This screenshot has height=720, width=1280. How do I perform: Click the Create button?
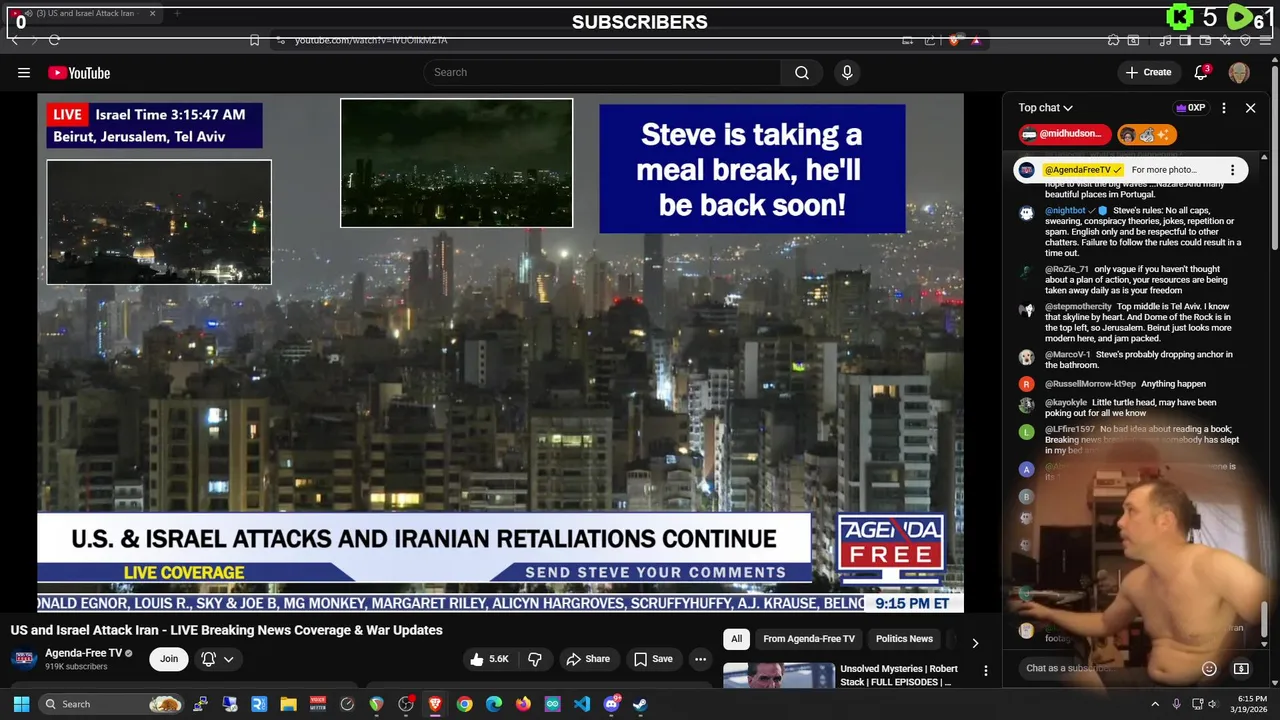point(1148,72)
